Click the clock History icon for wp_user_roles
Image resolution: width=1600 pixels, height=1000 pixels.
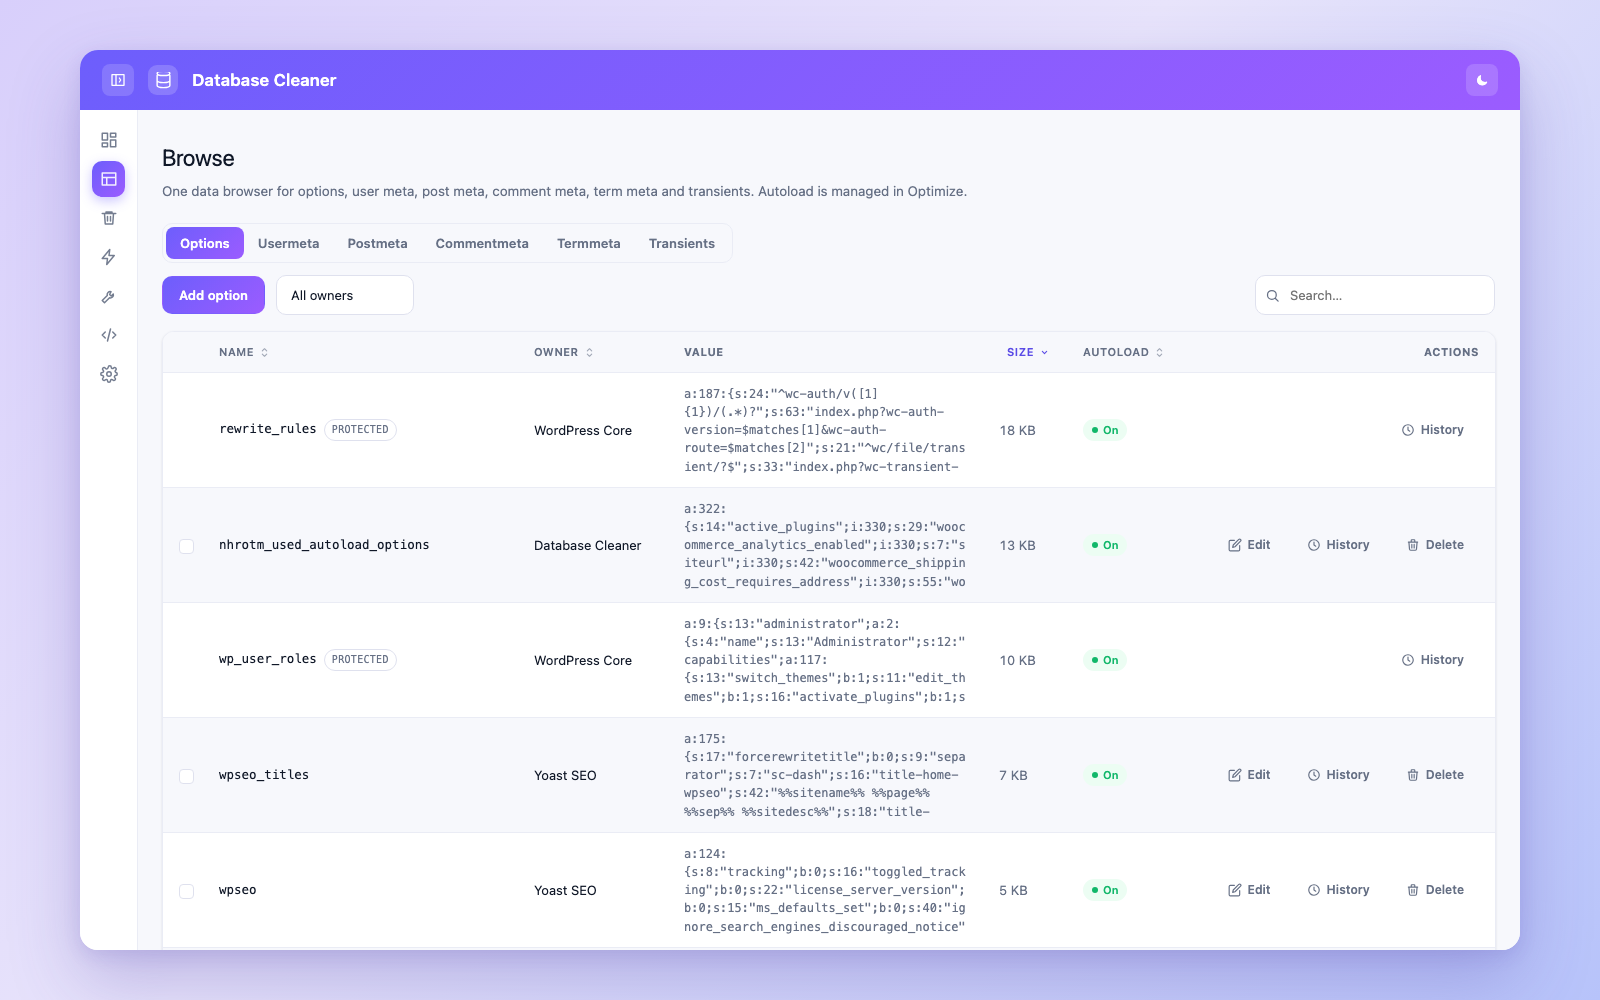(x=1408, y=660)
